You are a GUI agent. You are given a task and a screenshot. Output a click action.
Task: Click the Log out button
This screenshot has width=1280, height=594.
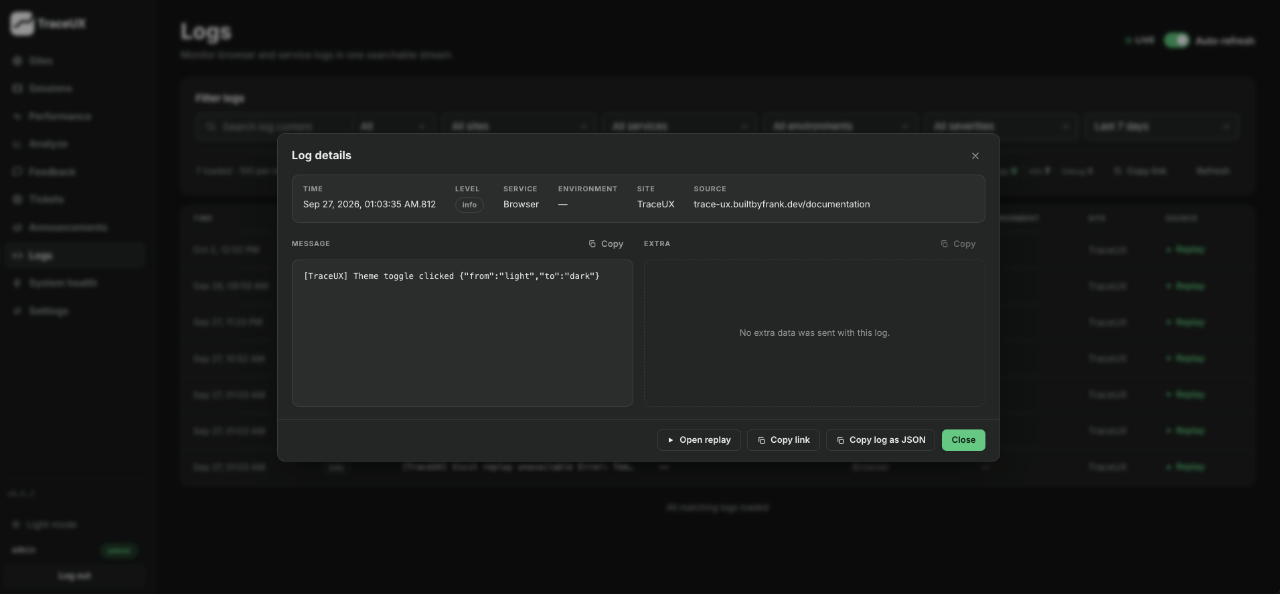(x=75, y=576)
